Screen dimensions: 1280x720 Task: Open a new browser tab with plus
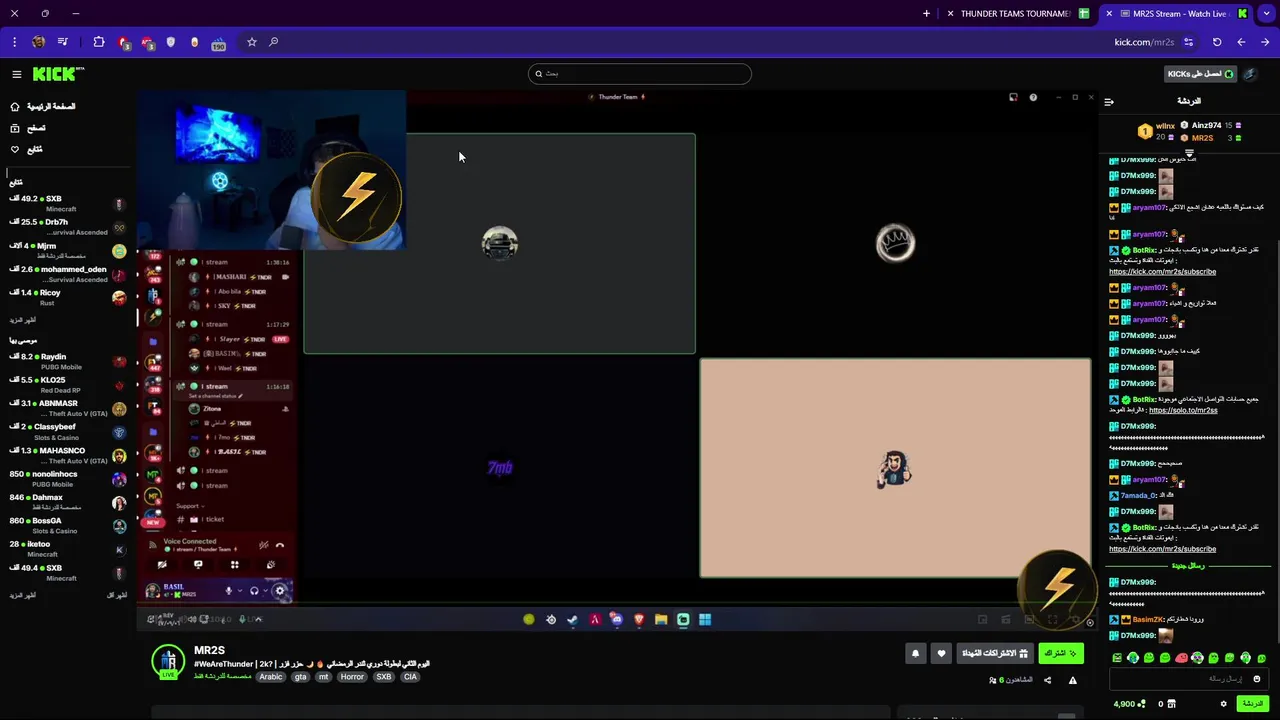(926, 14)
